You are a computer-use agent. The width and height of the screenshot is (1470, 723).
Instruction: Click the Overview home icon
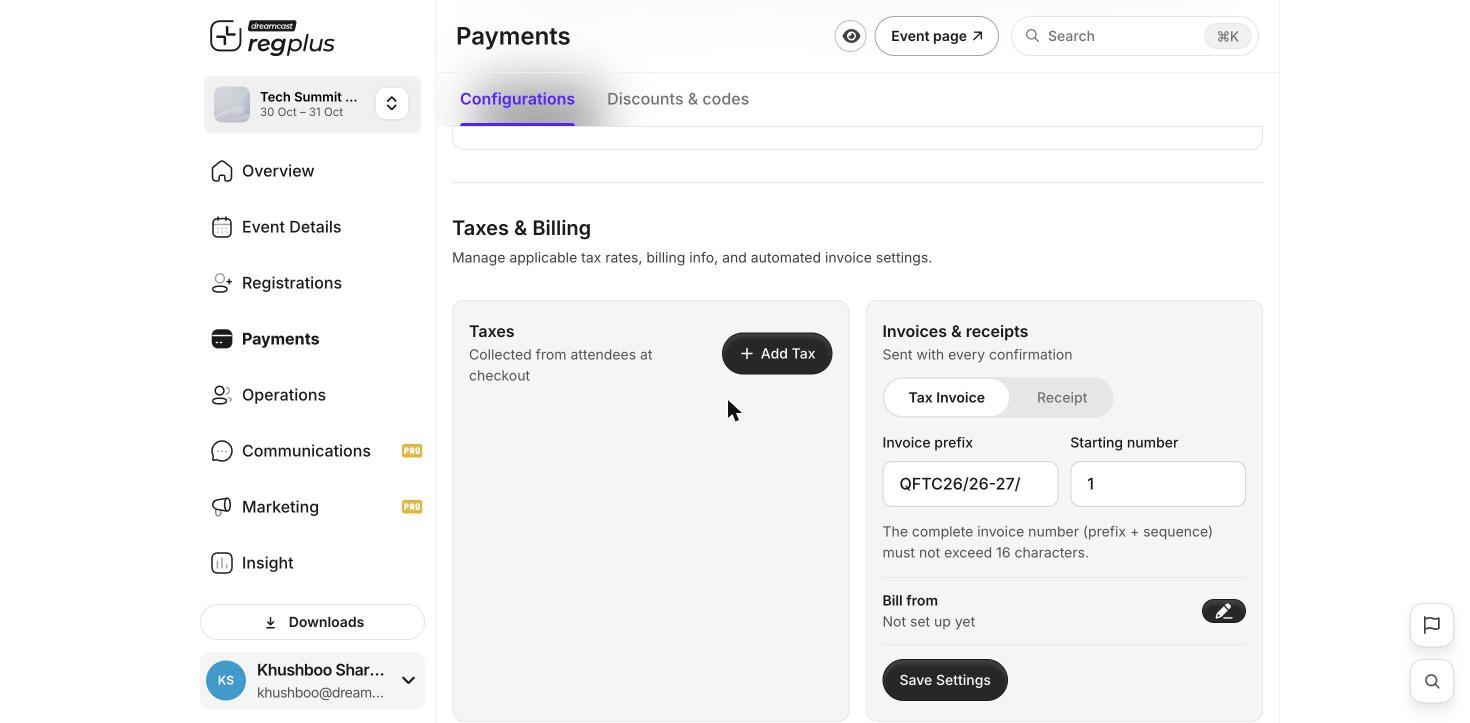click(222, 171)
